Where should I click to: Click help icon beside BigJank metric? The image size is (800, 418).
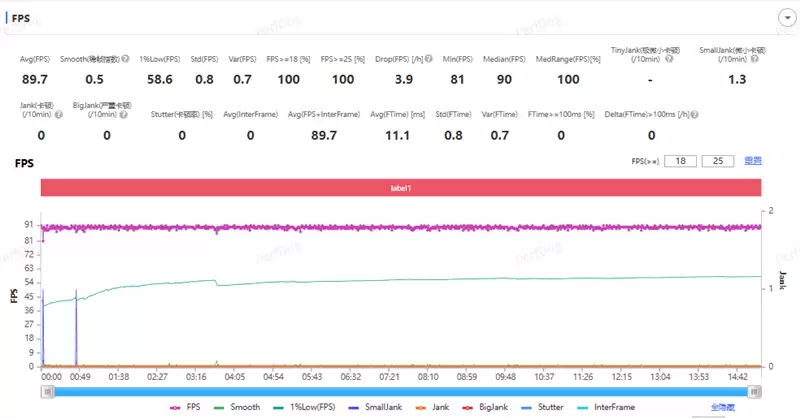click(x=125, y=115)
